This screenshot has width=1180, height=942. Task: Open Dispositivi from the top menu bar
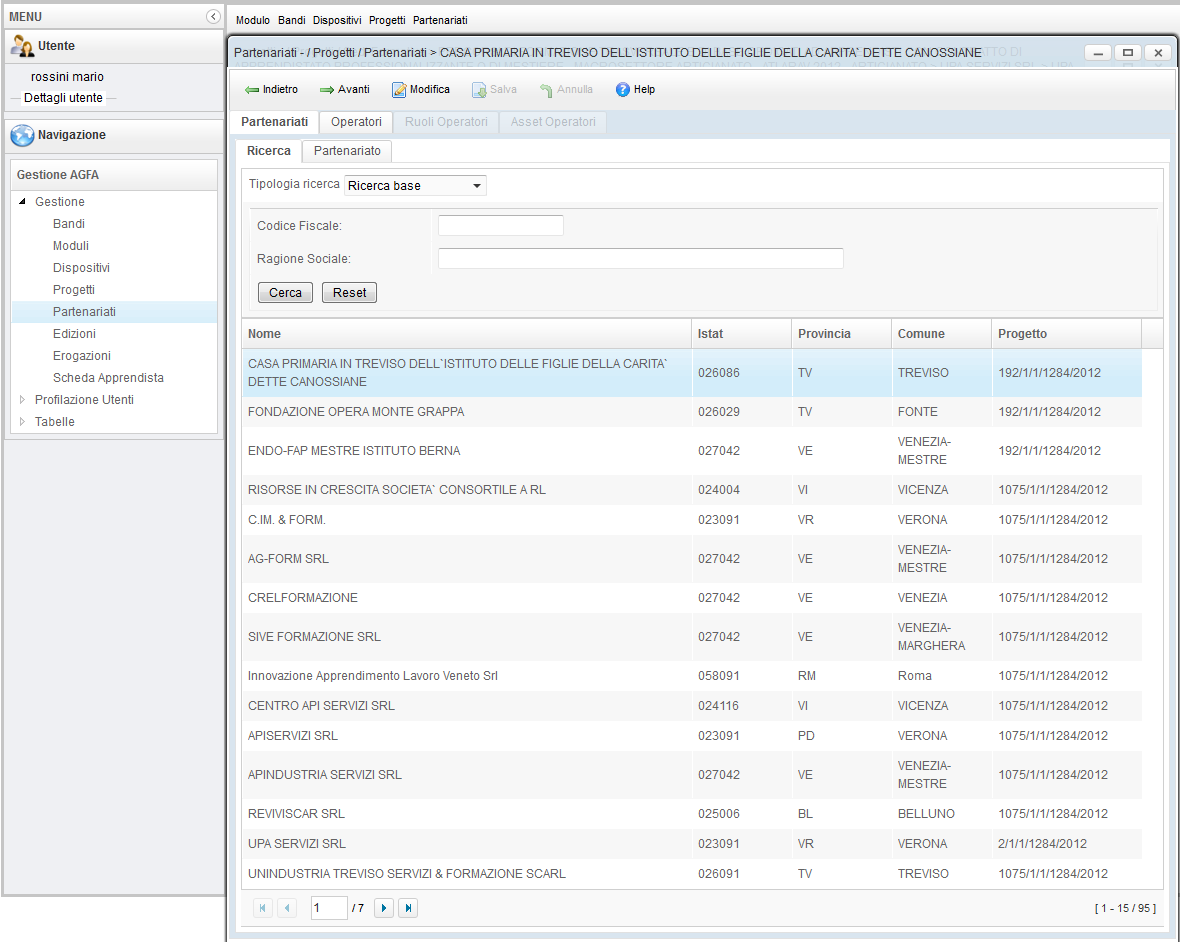pos(337,20)
